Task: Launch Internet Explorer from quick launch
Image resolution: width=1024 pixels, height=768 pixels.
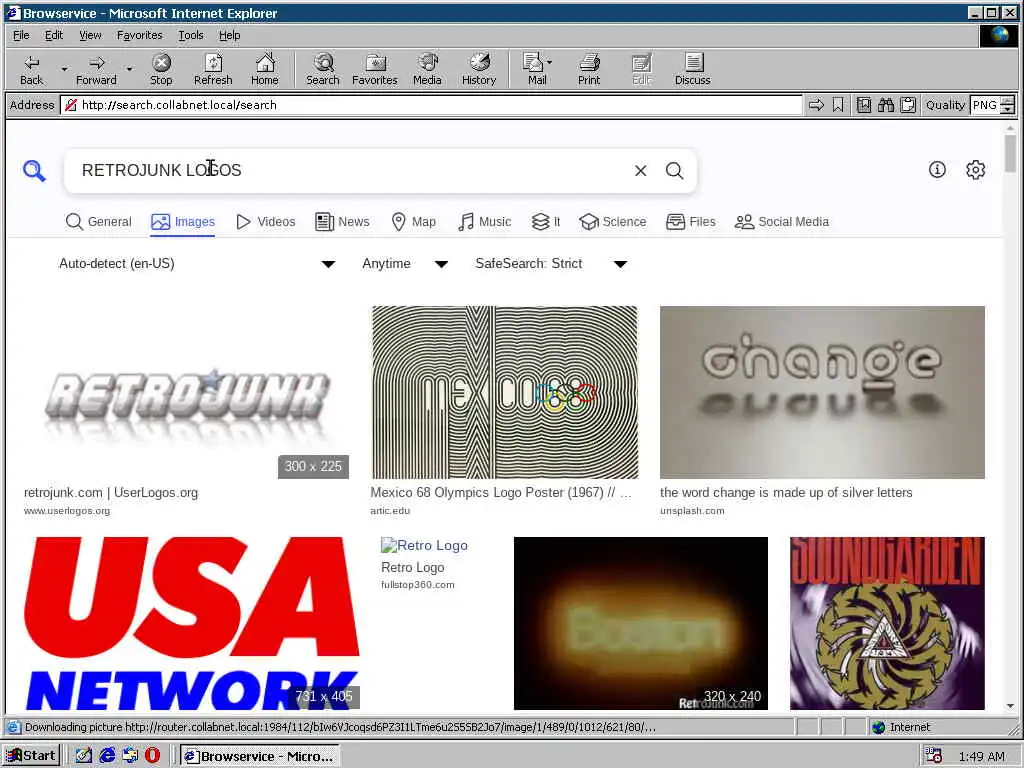Action: click(107, 756)
